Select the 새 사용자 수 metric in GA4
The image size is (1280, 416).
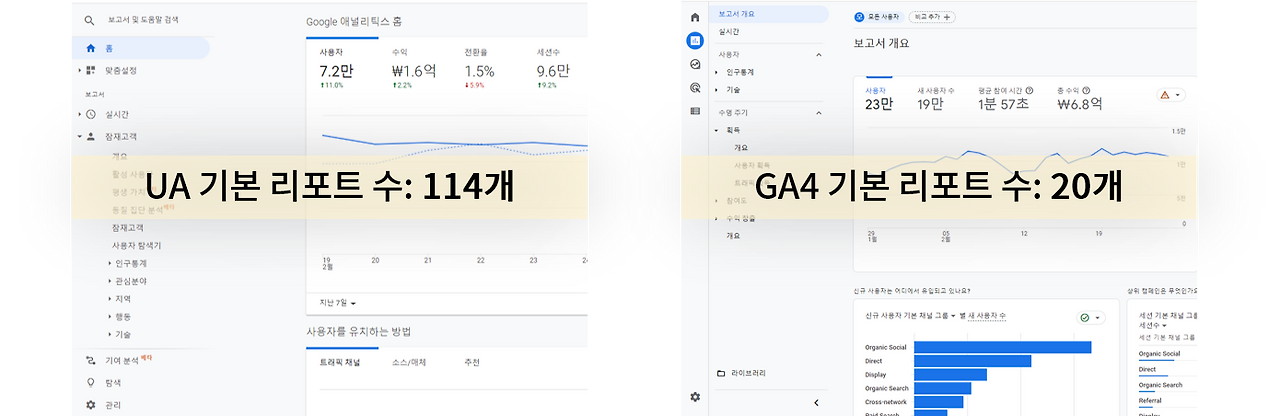click(937, 98)
